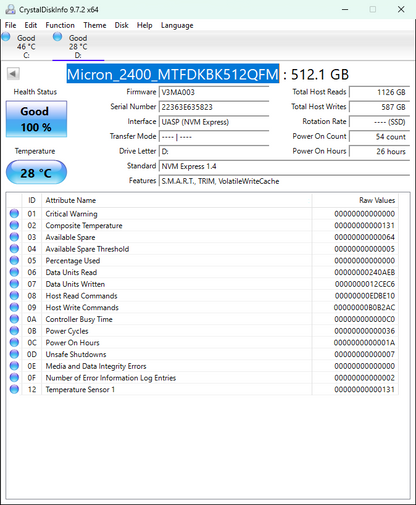Click status orb for Temperature Sensor 1 row
The width and height of the screenshot is (416, 505).
tap(14, 389)
